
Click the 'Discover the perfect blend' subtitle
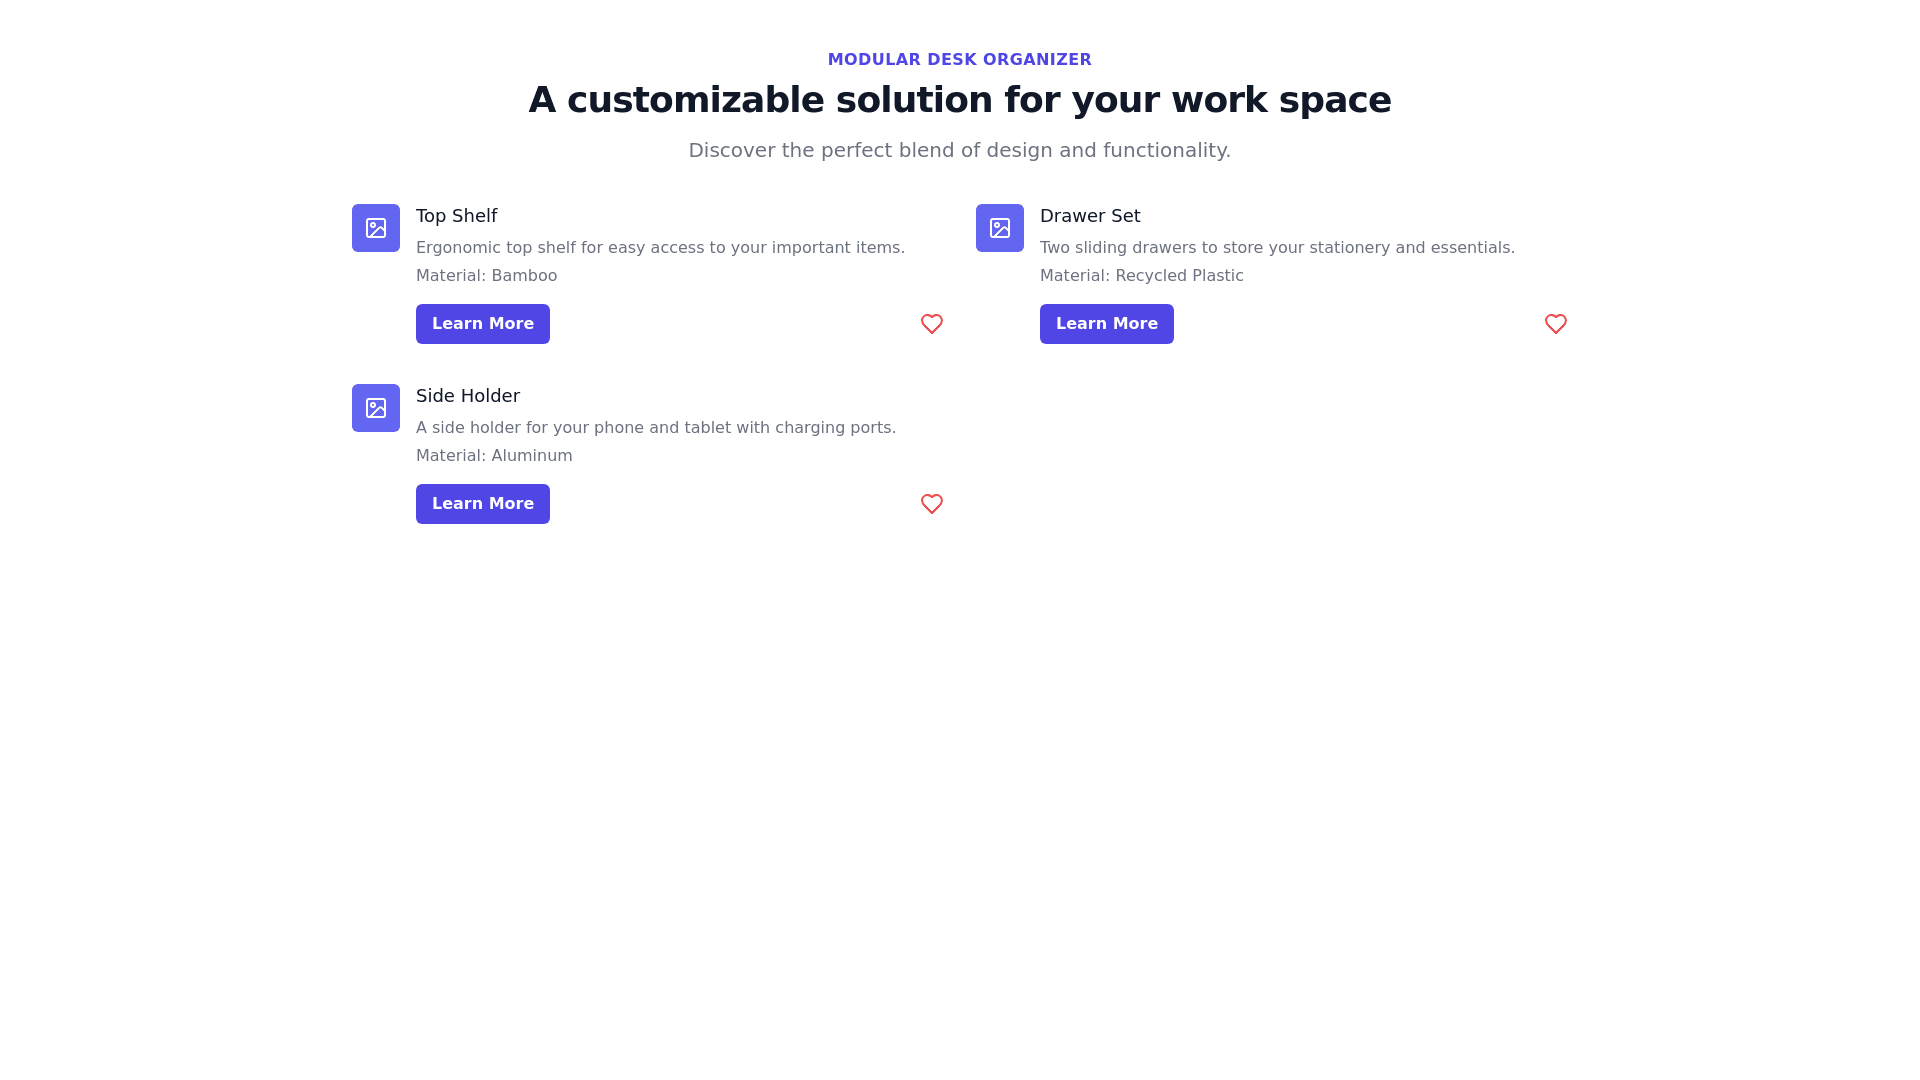pos(959,150)
